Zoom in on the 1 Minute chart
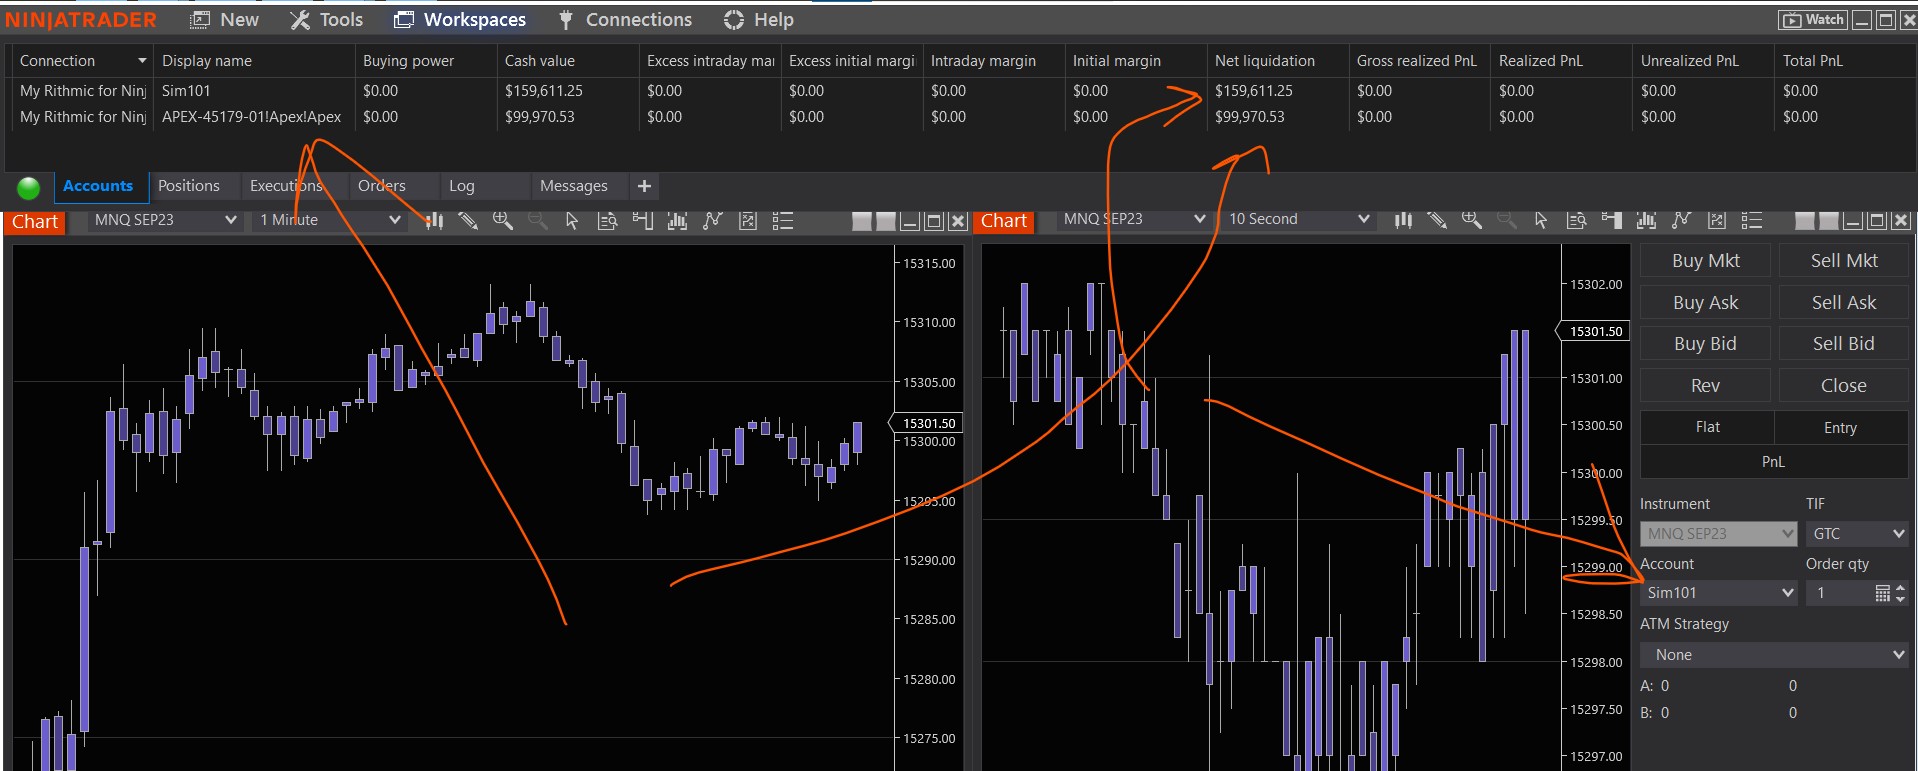This screenshot has height=771, width=1918. [502, 220]
